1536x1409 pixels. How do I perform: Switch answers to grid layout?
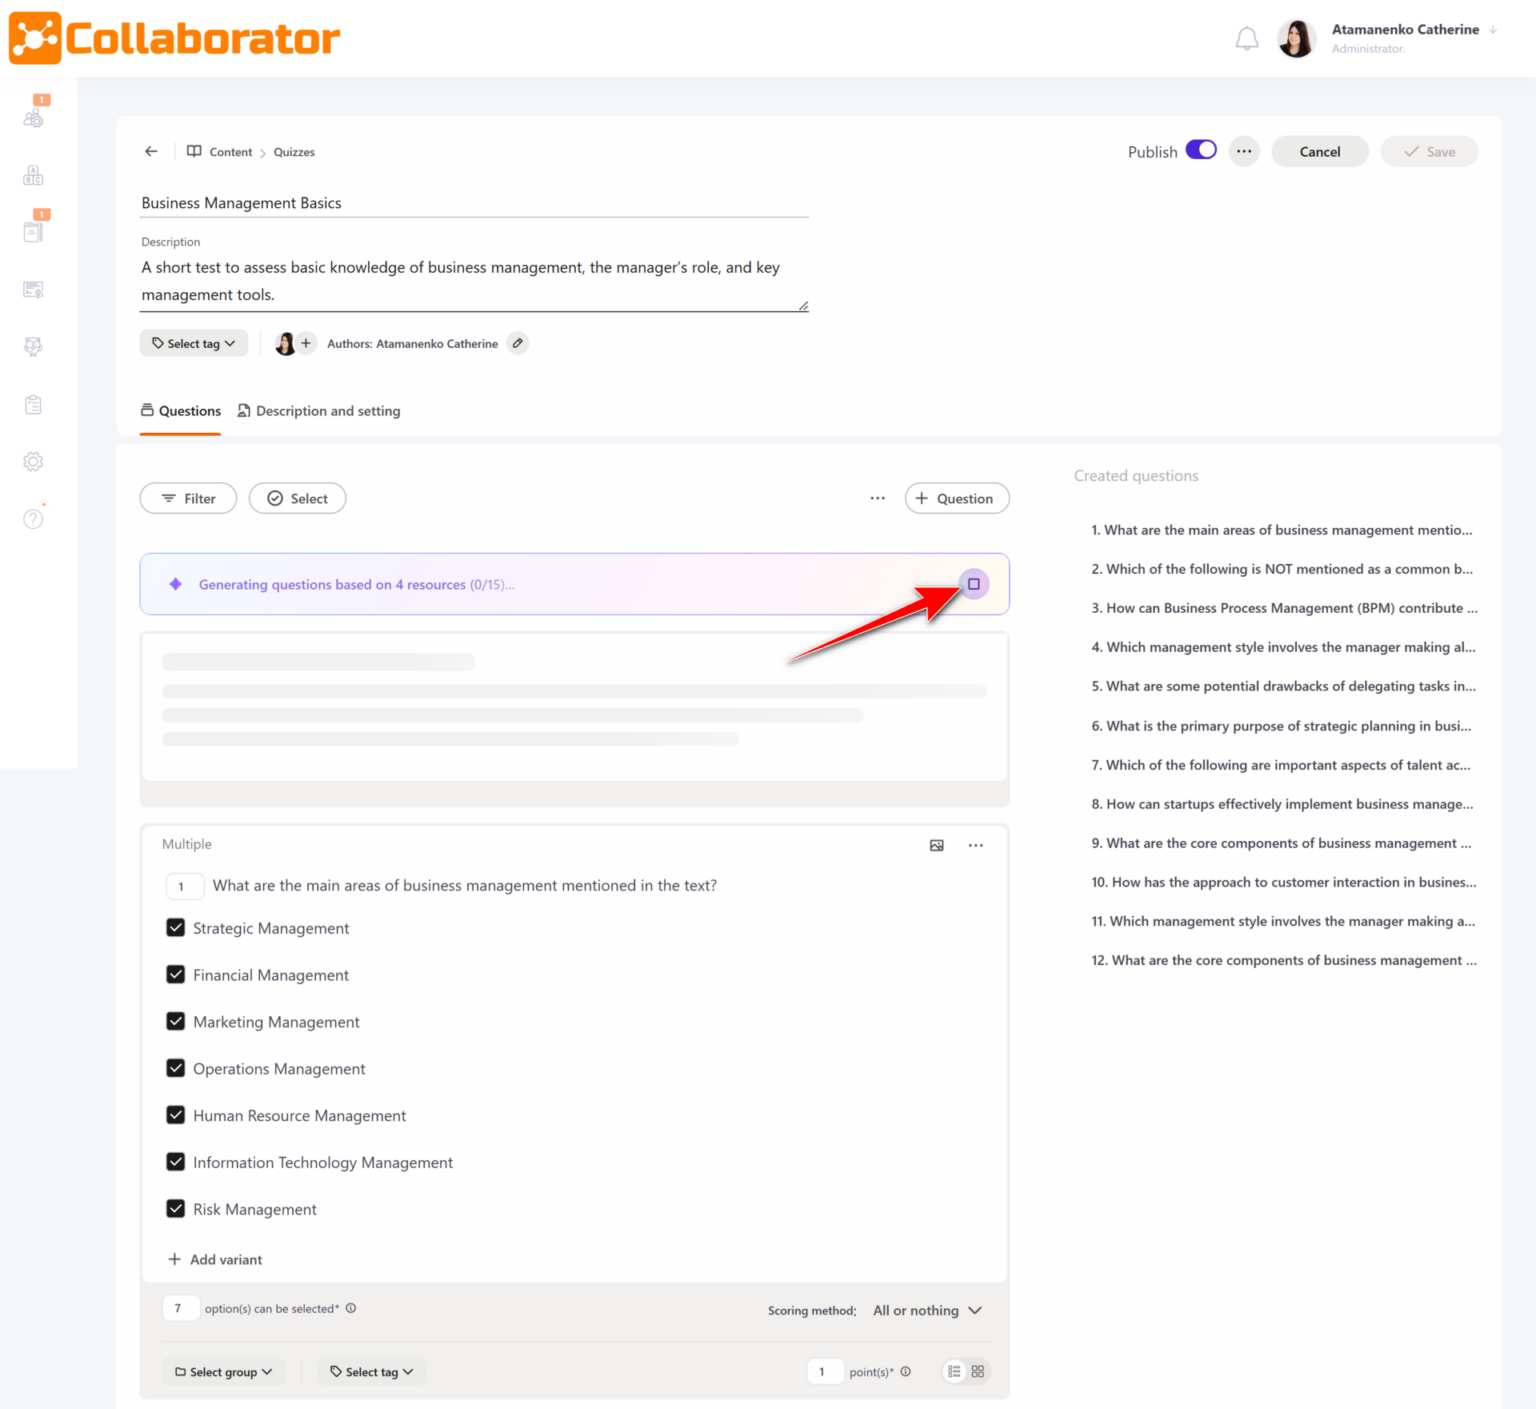coord(978,1372)
